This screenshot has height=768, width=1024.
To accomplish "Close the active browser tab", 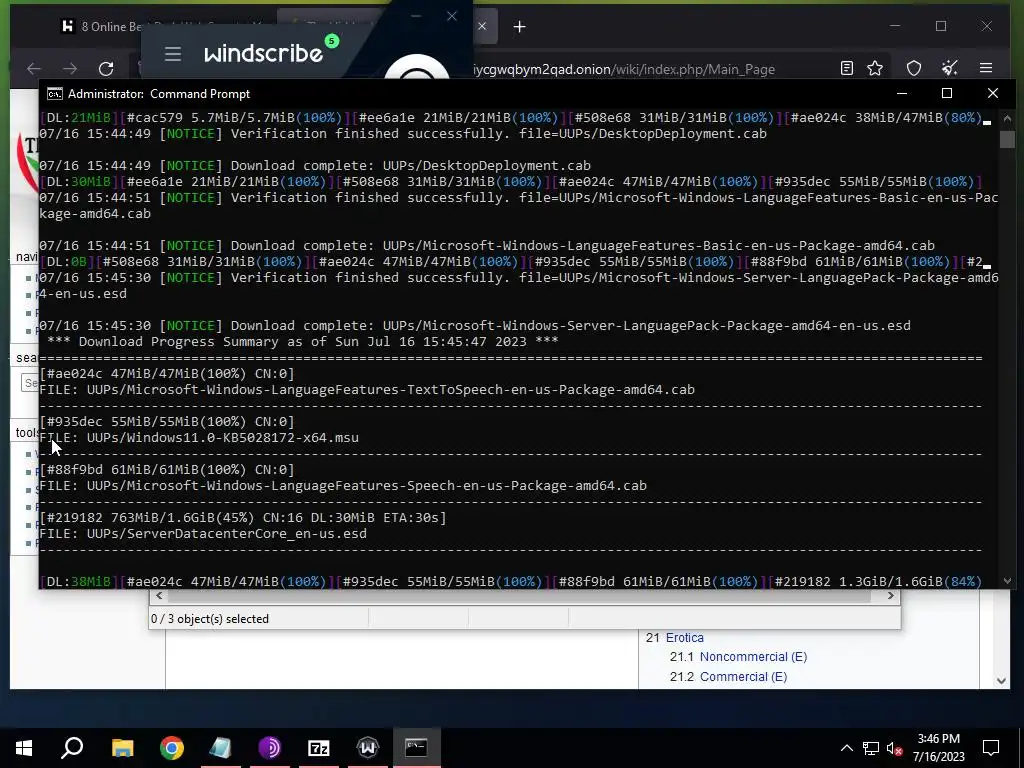I will (482, 26).
